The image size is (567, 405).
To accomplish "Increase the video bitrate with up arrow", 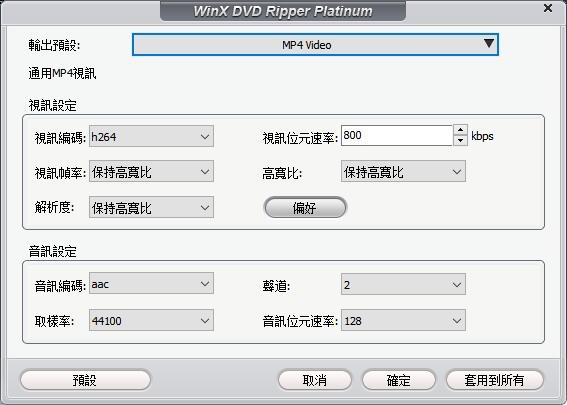I will 460,130.
